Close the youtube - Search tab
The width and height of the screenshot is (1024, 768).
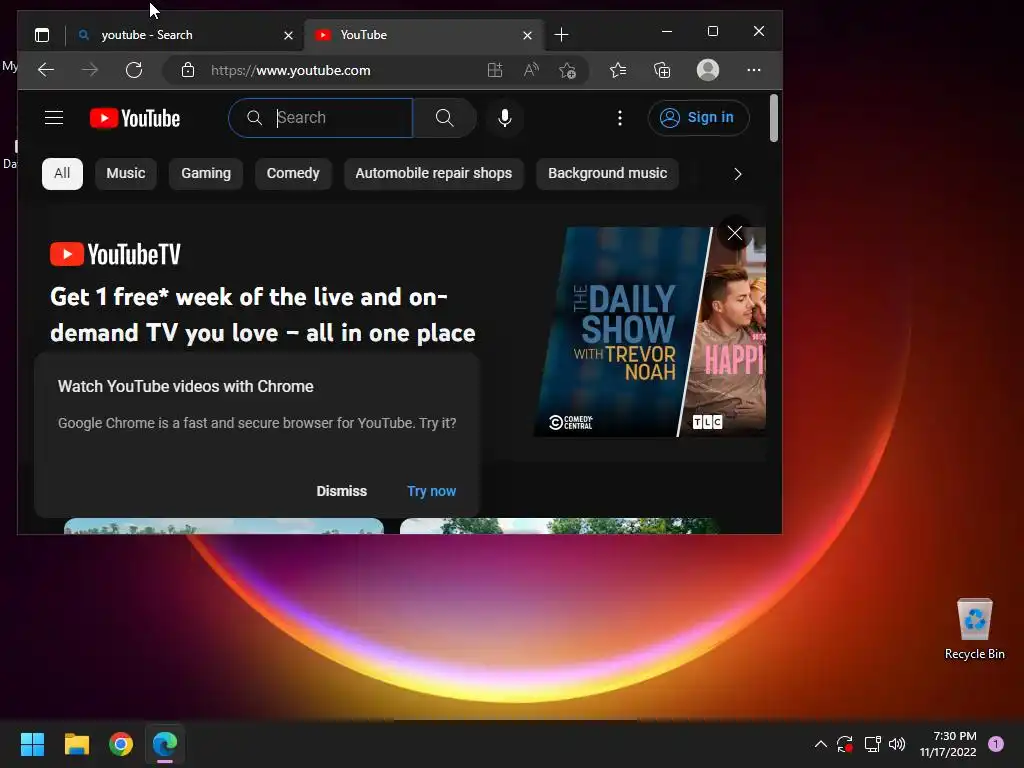pyautogui.click(x=288, y=35)
